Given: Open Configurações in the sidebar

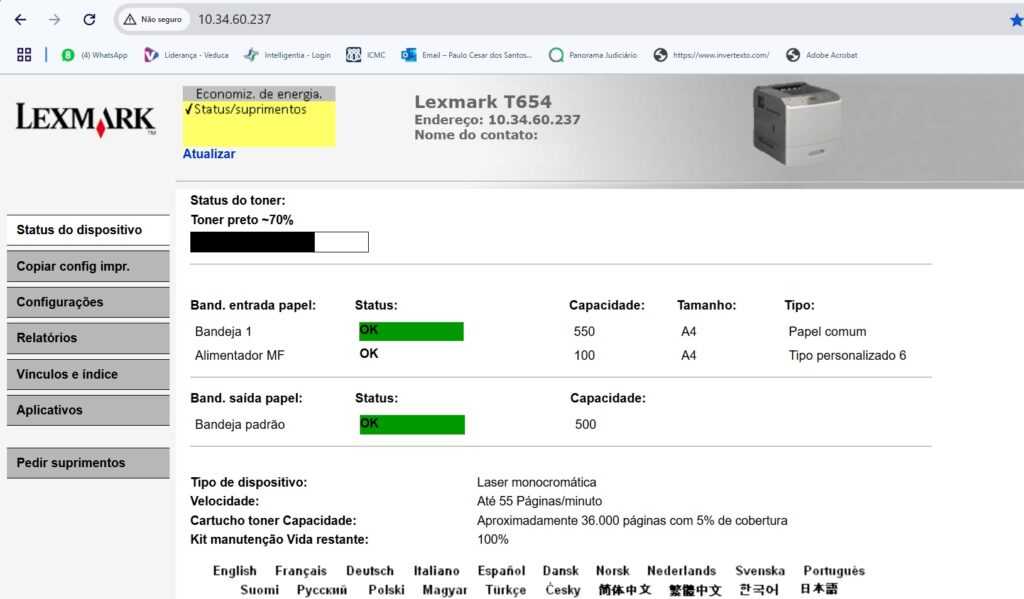Looking at the screenshot, I should [x=88, y=302].
